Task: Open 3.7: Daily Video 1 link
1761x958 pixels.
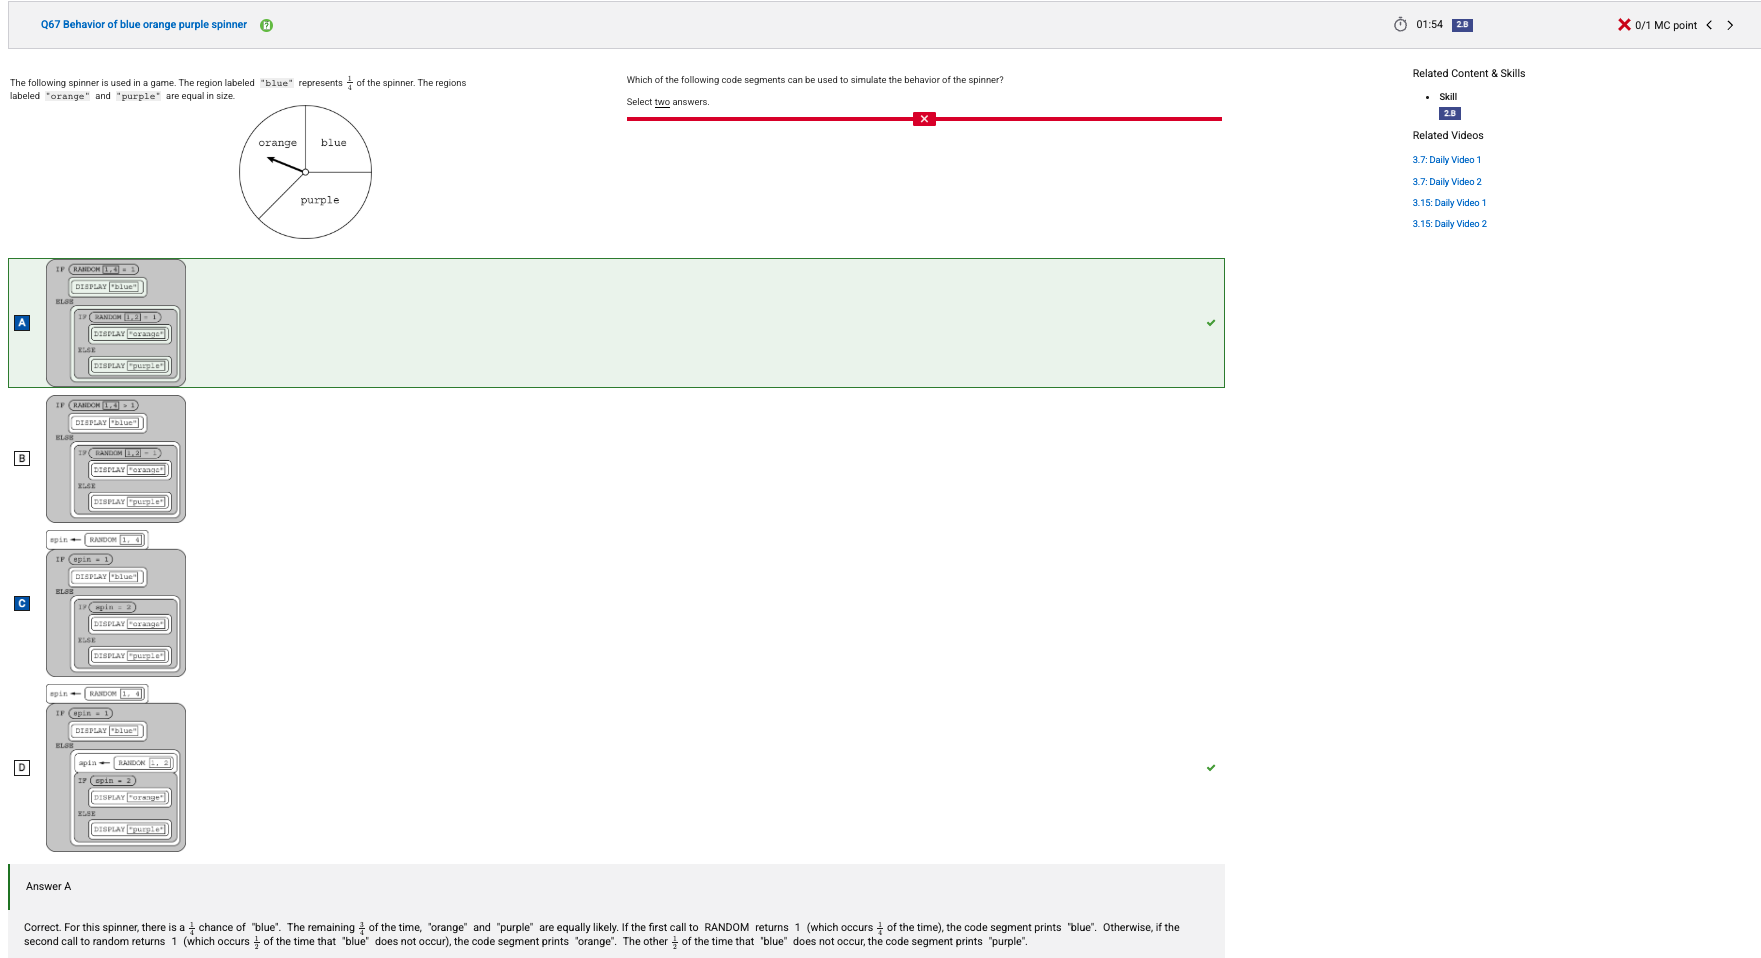Action: [1446, 159]
